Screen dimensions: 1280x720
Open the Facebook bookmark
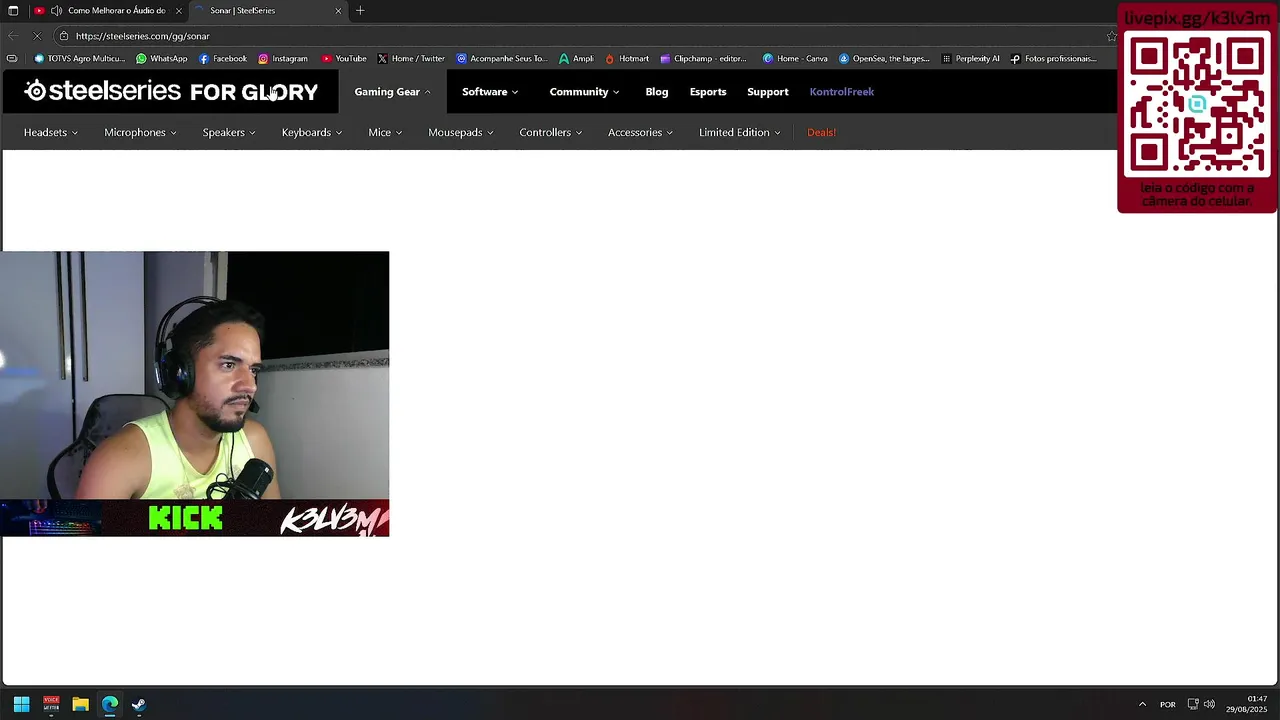click(x=223, y=58)
